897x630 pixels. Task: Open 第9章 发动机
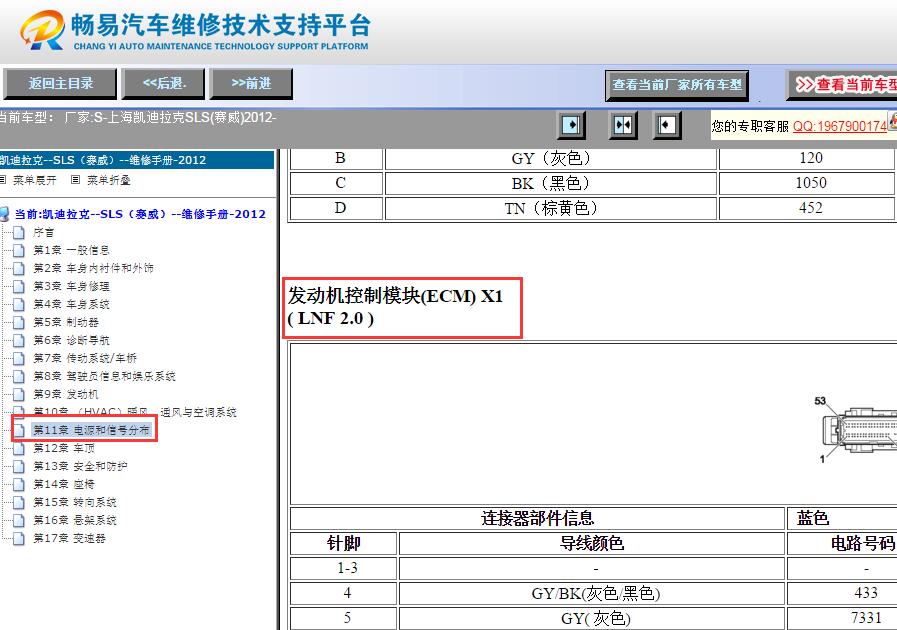coord(66,394)
